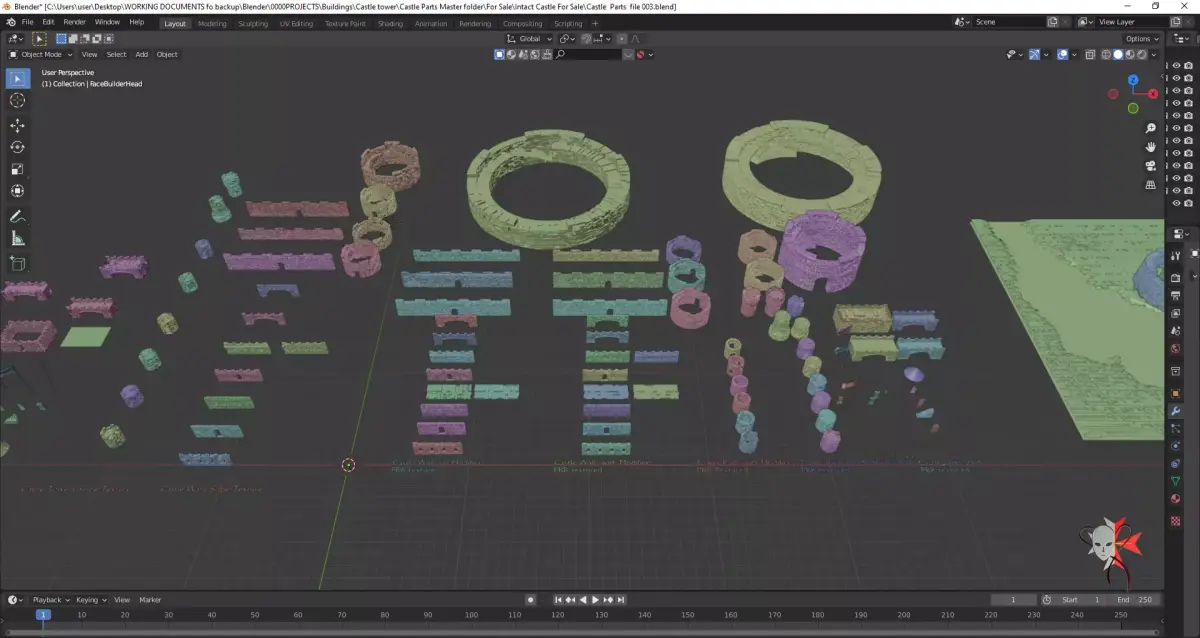Open the Render menu

click(74, 21)
